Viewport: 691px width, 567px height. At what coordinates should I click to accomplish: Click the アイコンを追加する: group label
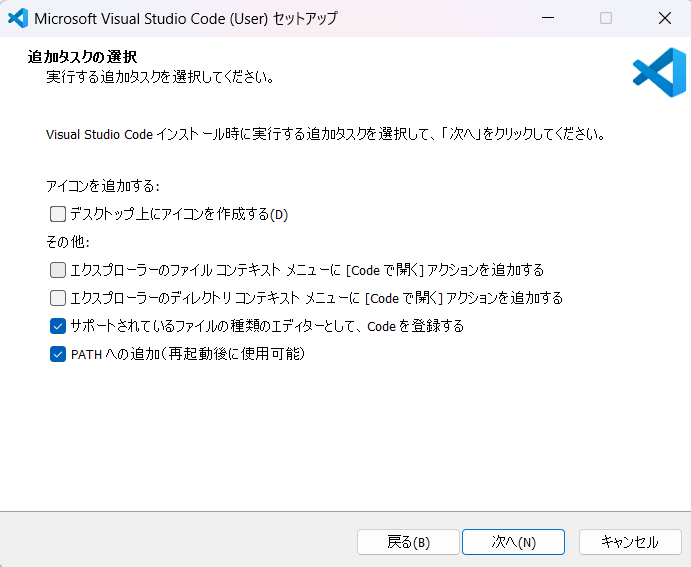pyautogui.click(x=103, y=186)
